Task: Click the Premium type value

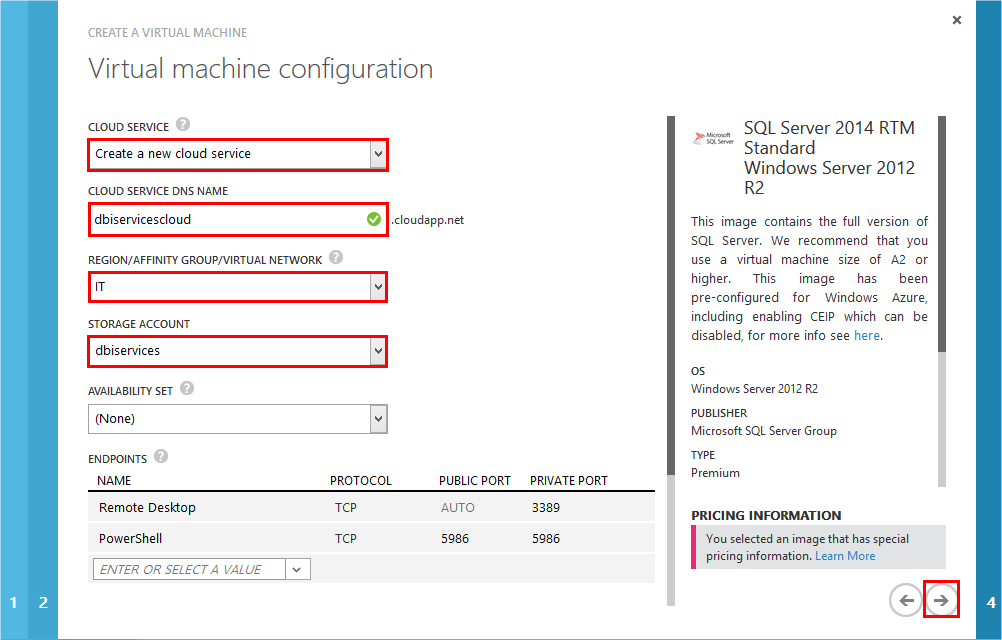Action: click(715, 473)
